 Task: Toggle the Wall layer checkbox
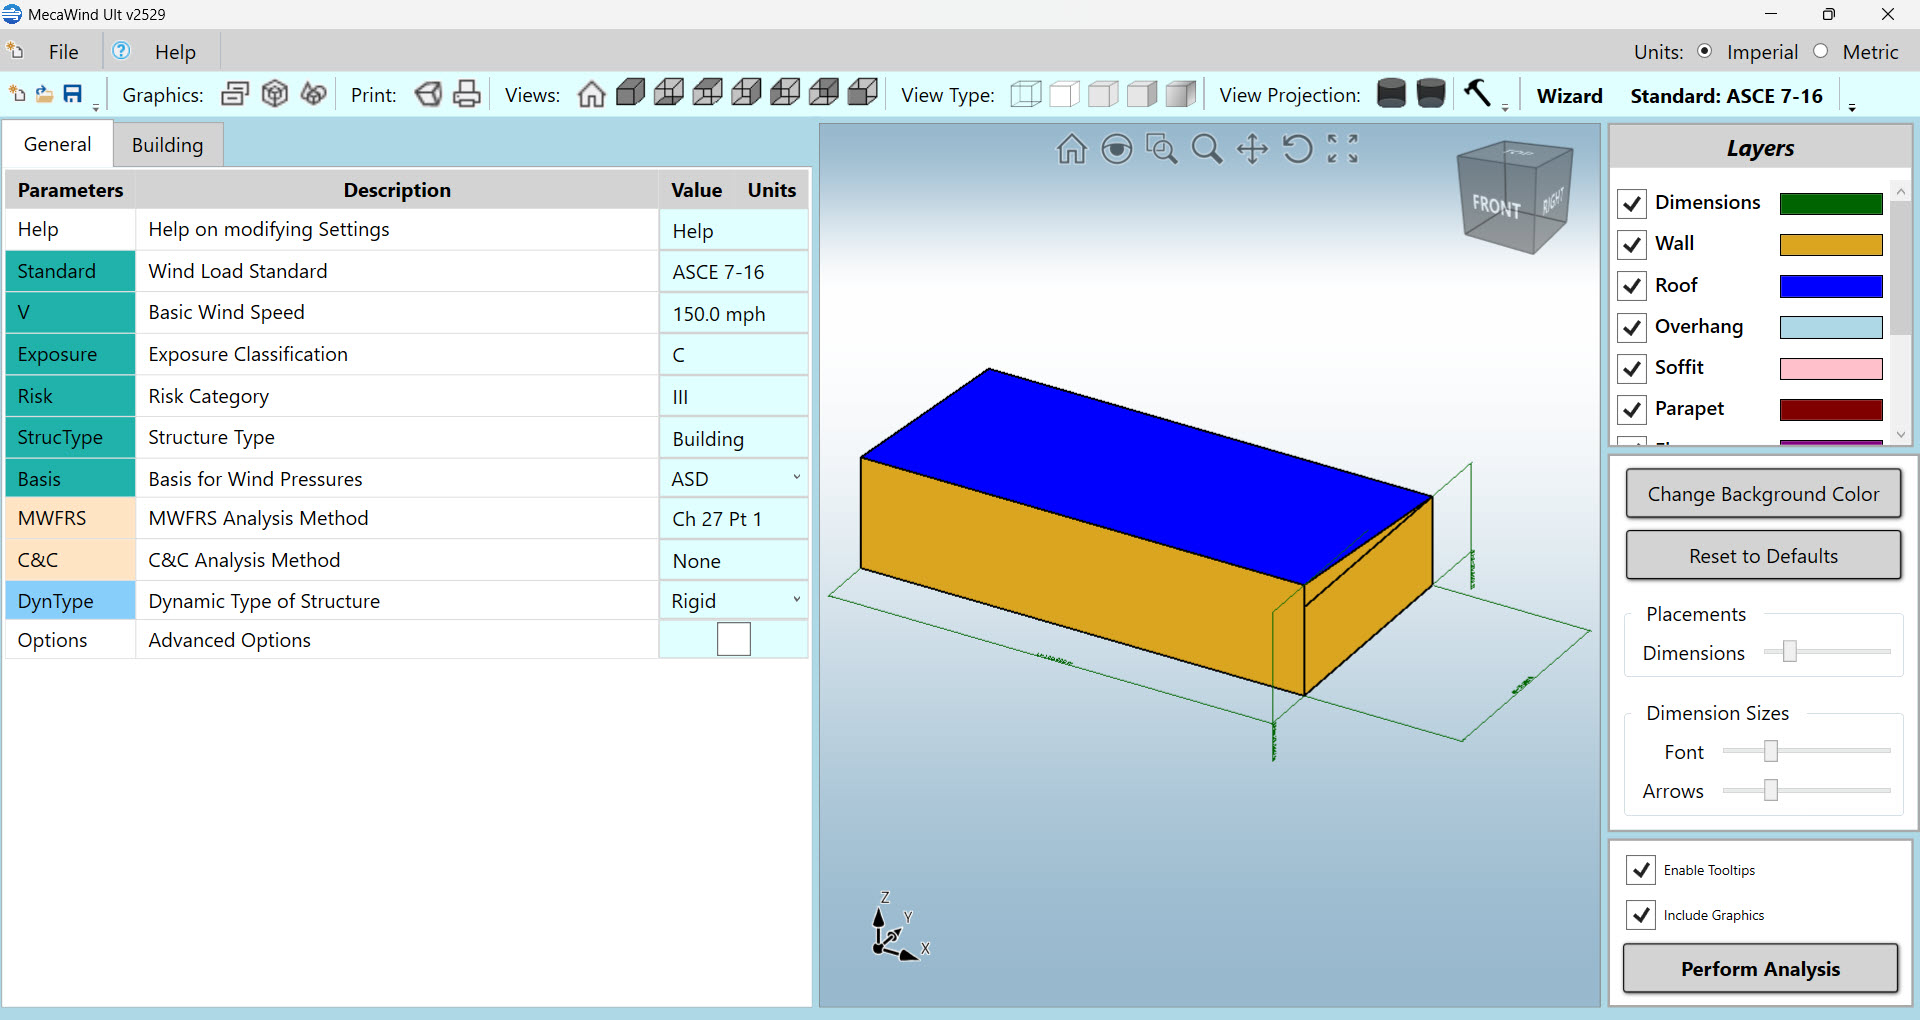pyautogui.click(x=1632, y=244)
